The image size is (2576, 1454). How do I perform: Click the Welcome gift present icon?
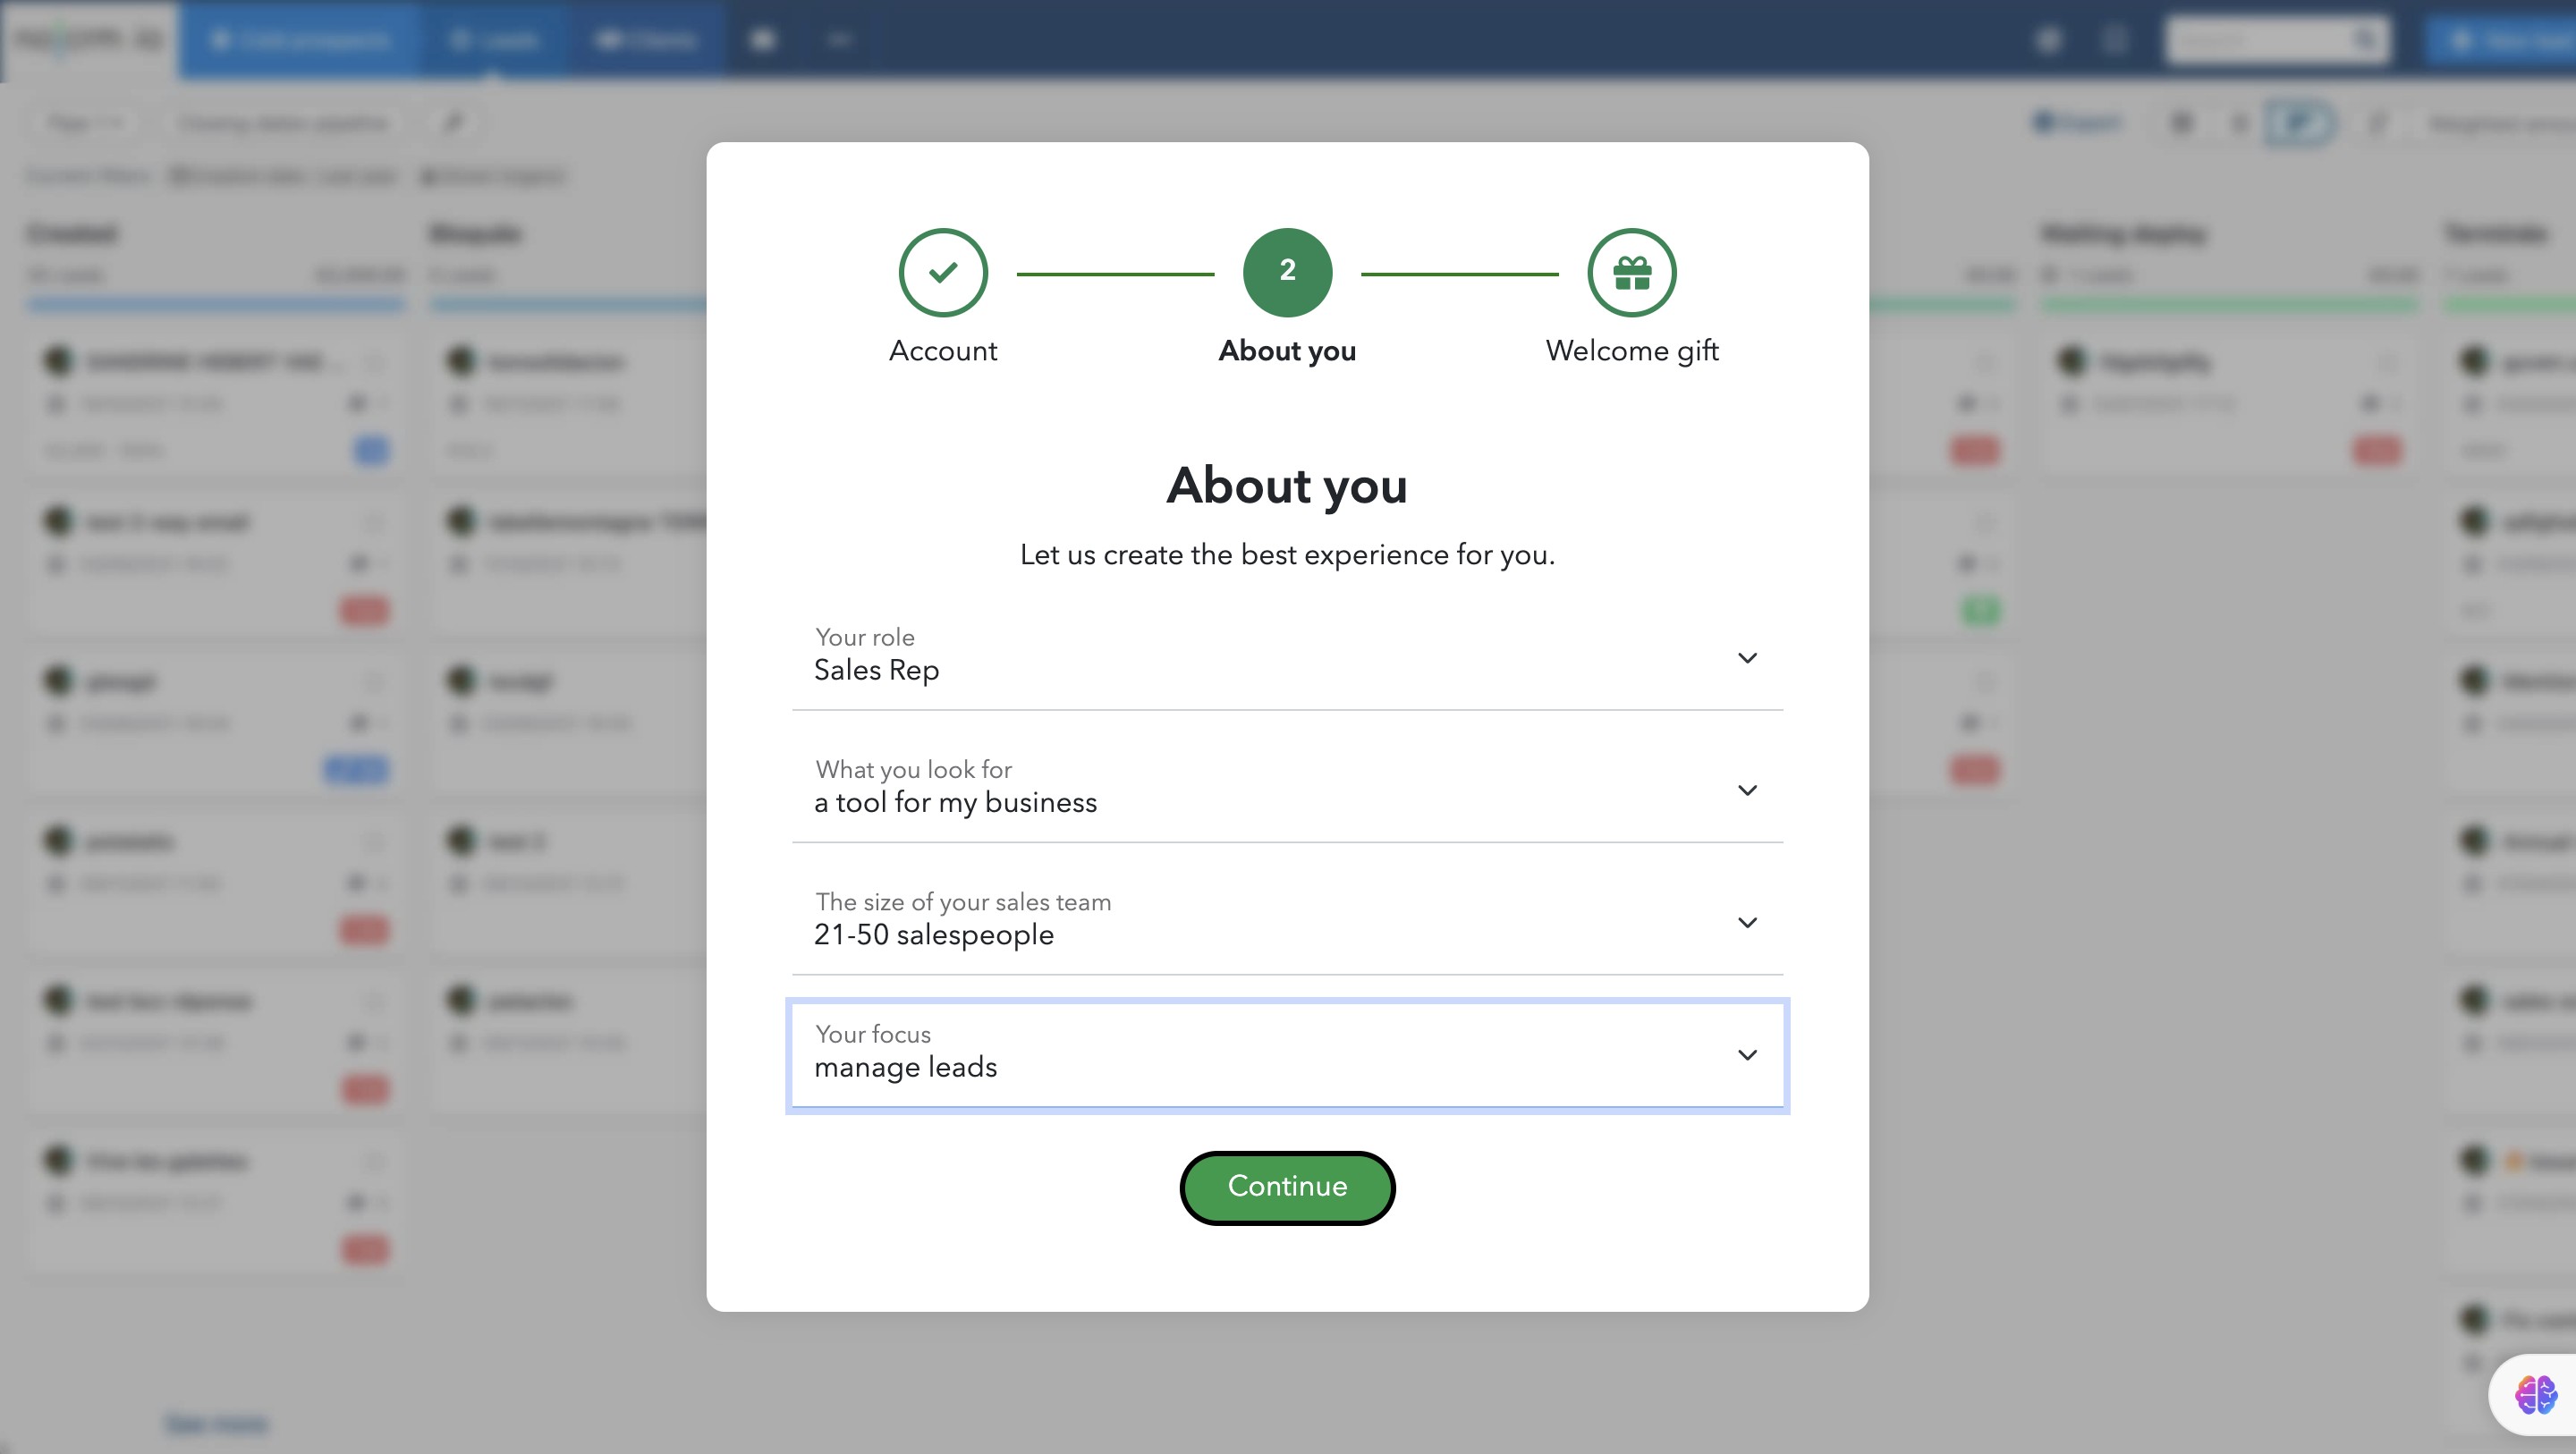[x=1631, y=272]
